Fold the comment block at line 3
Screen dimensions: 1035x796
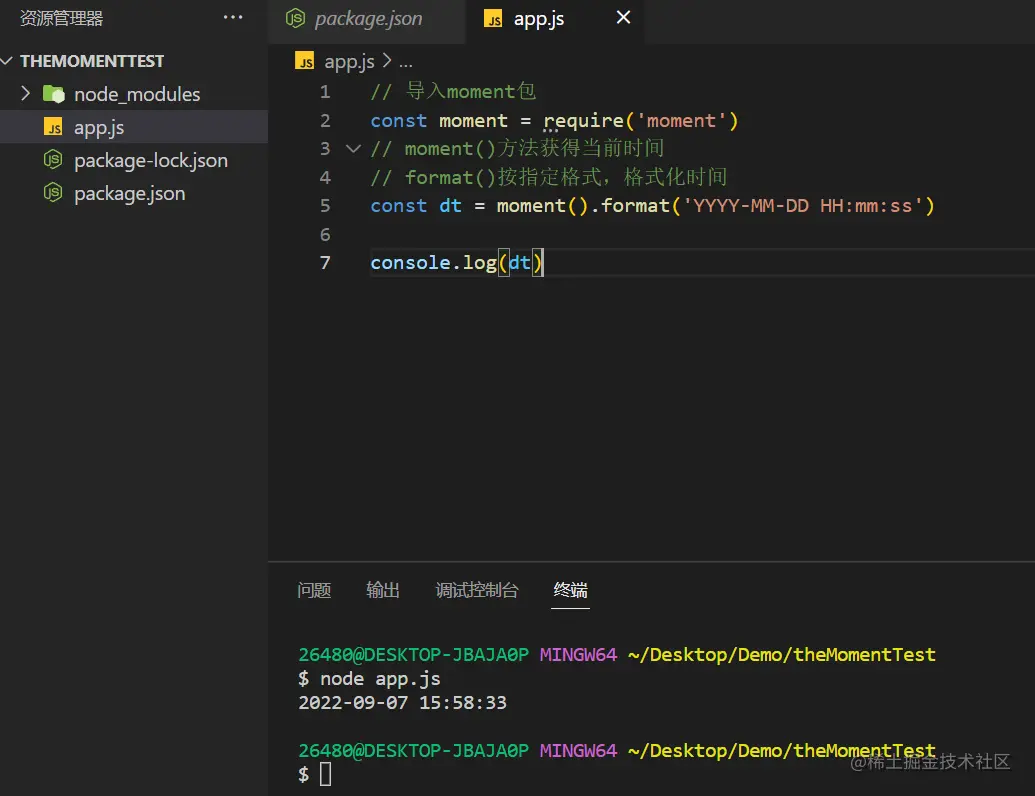coord(354,149)
